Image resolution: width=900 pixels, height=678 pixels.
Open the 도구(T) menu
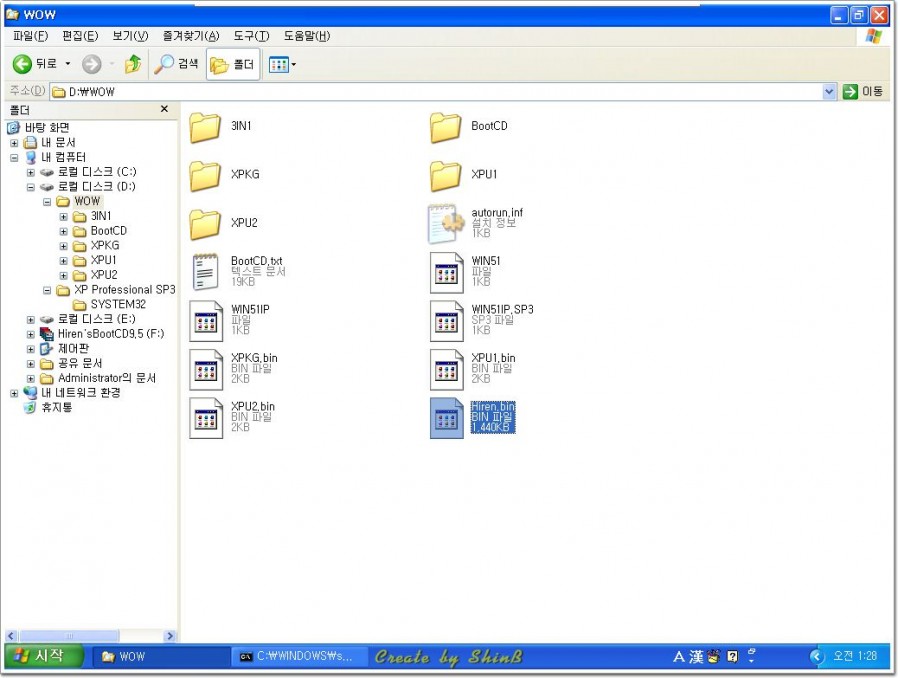251,36
